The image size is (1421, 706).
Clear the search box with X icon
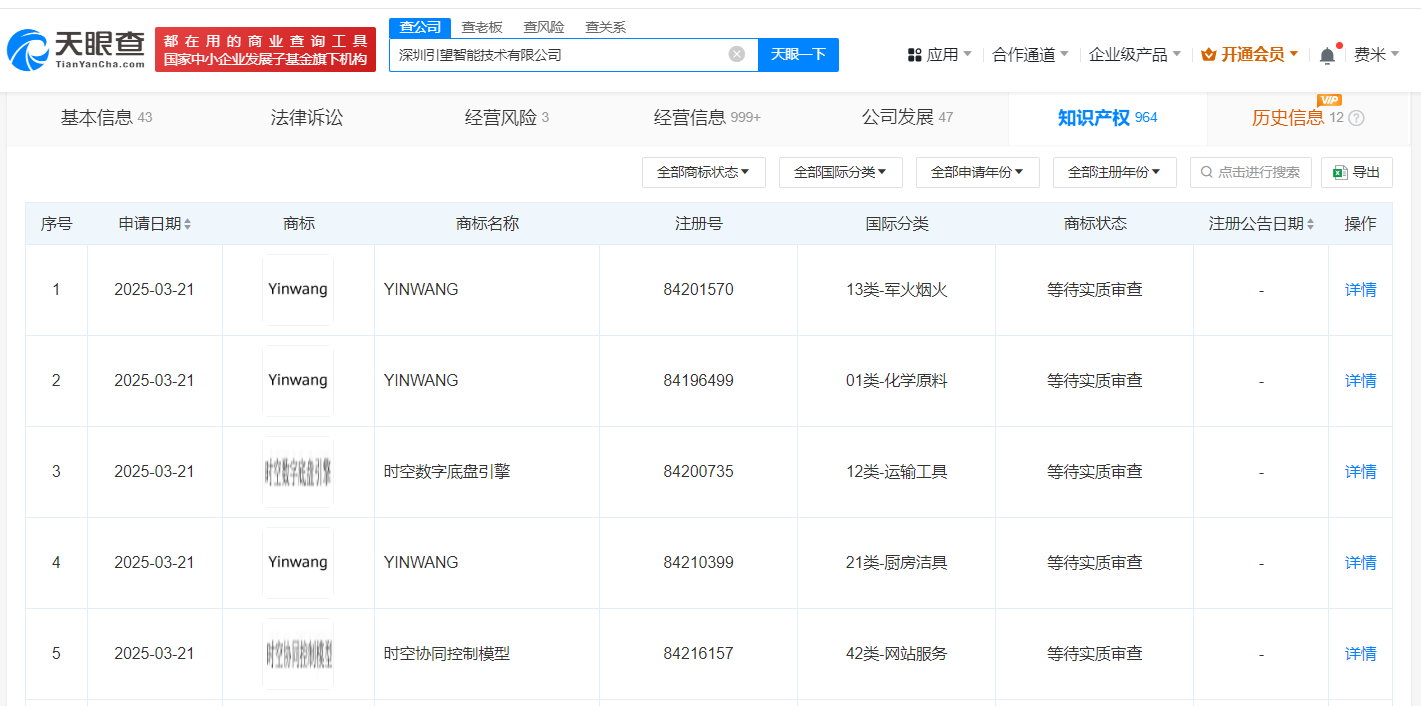[737, 55]
